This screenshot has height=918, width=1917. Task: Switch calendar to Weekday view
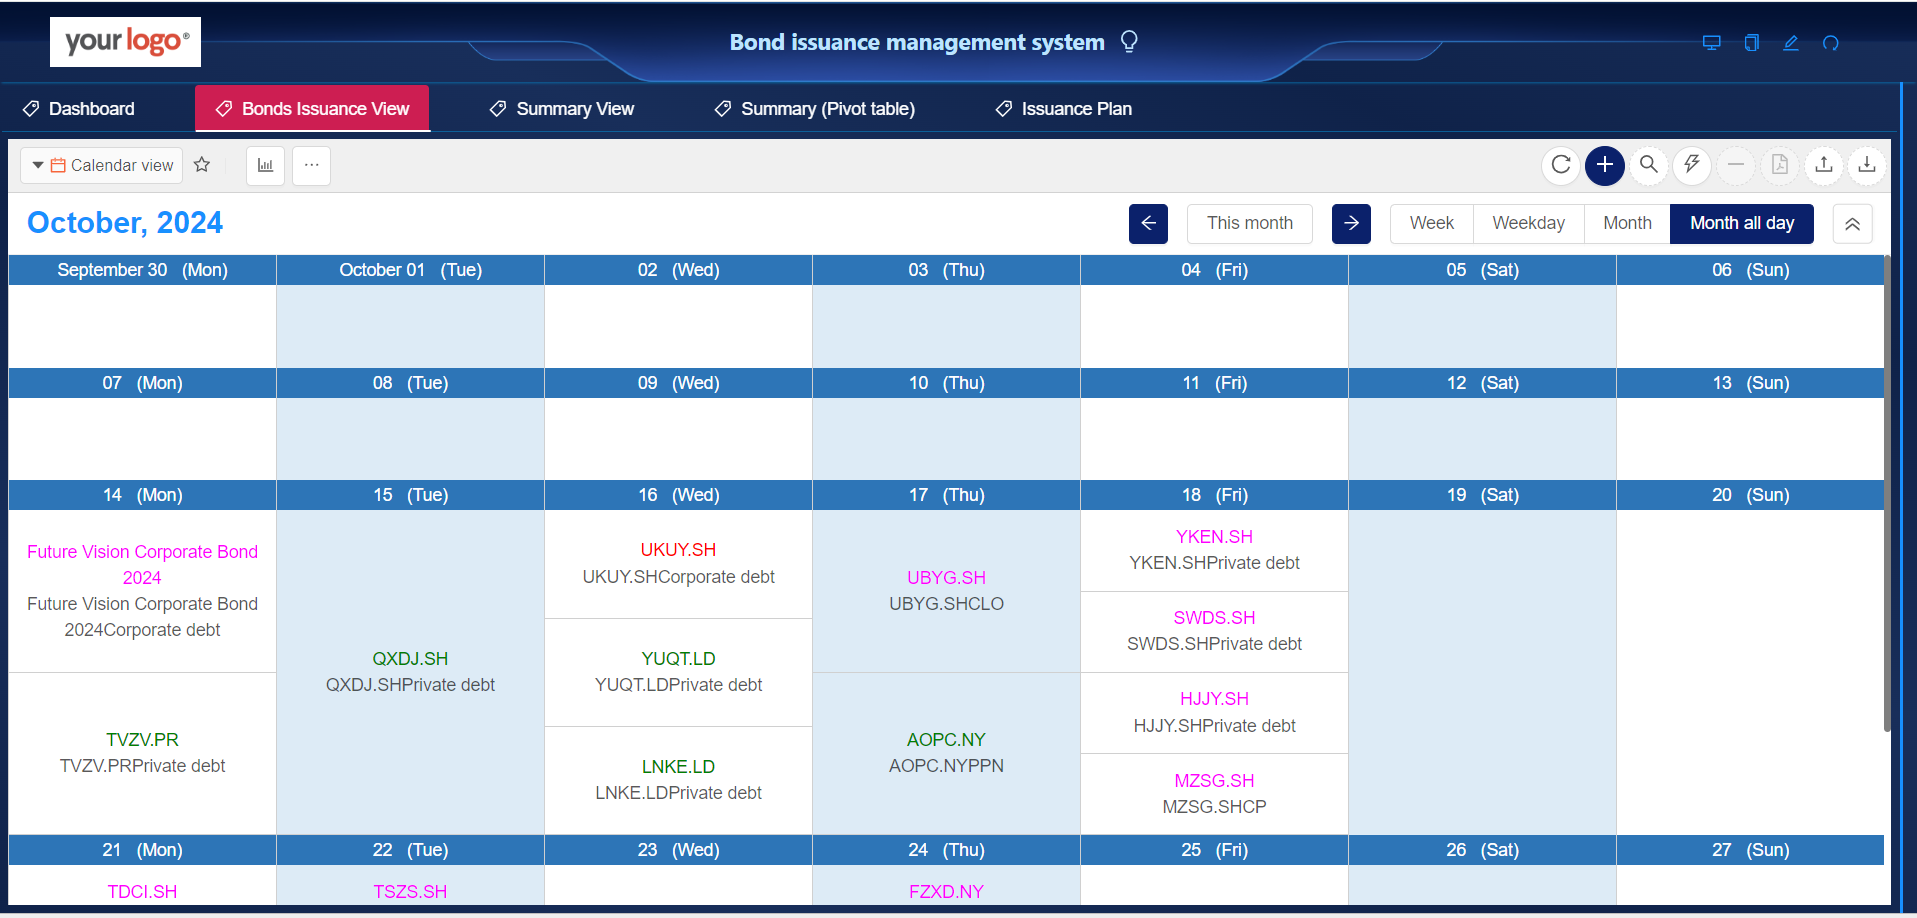[1529, 223]
